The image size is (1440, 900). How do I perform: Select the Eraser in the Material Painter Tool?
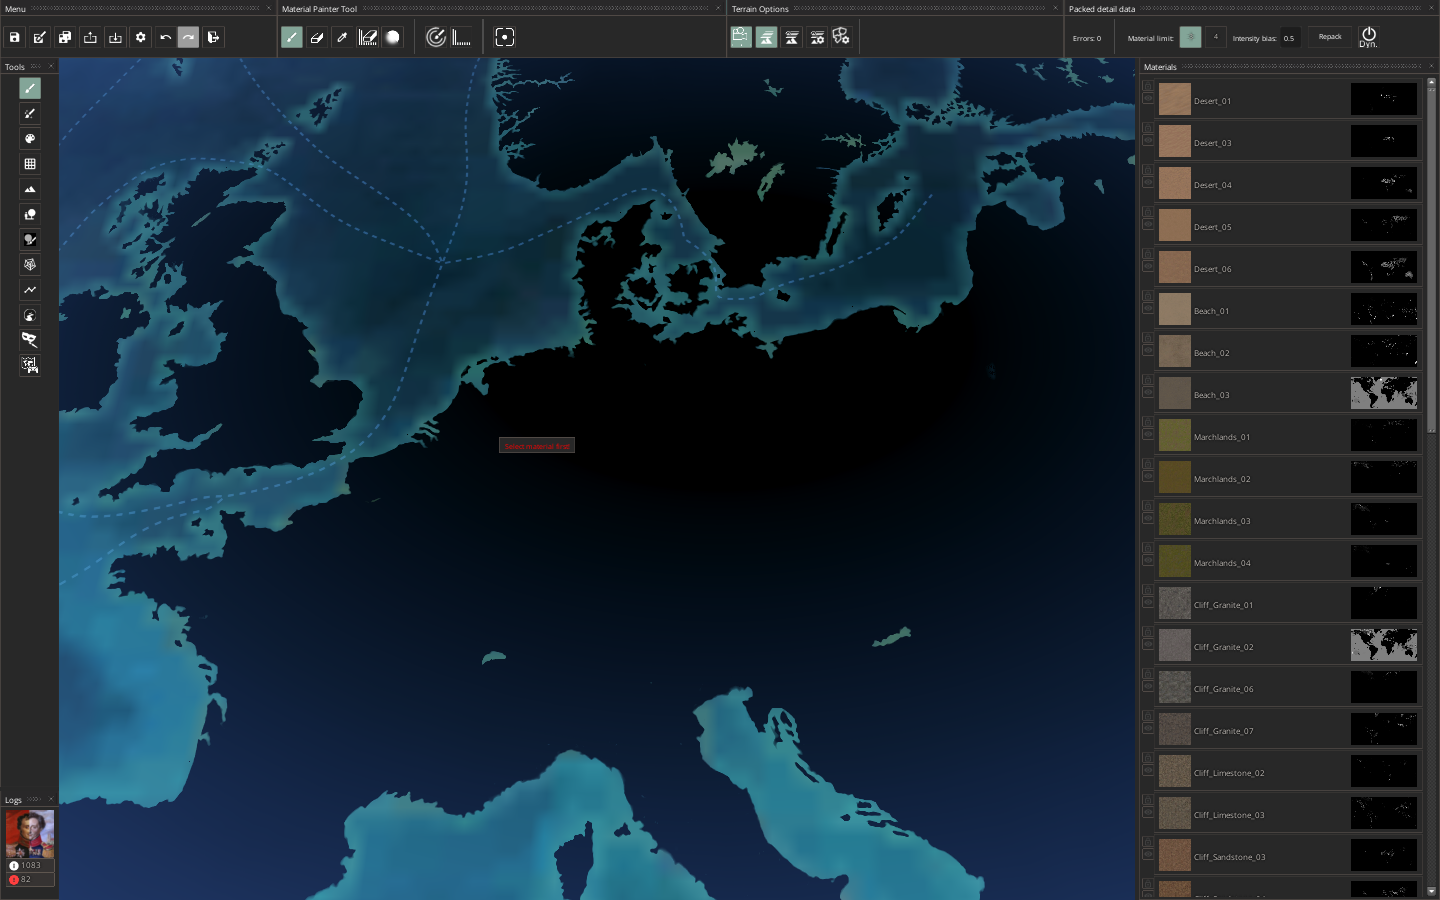[x=317, y=37]
